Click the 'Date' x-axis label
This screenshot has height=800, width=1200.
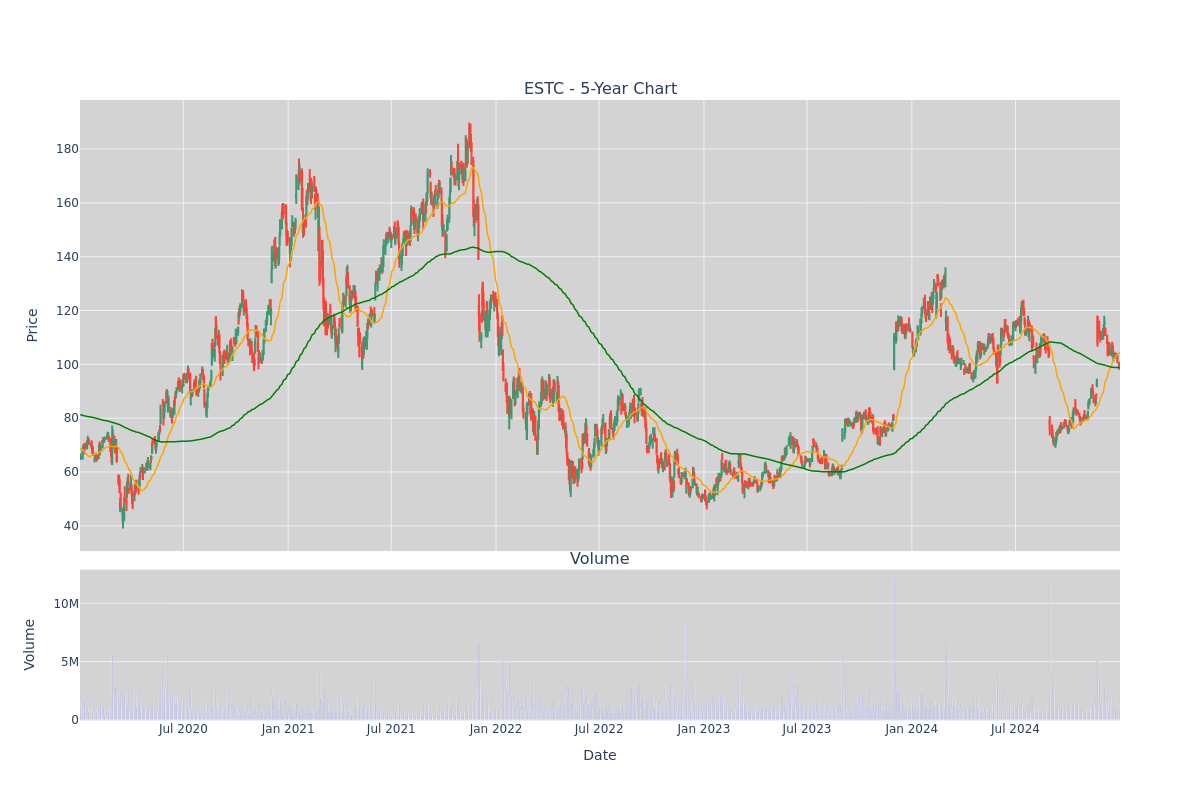click(x=600, y=756)
